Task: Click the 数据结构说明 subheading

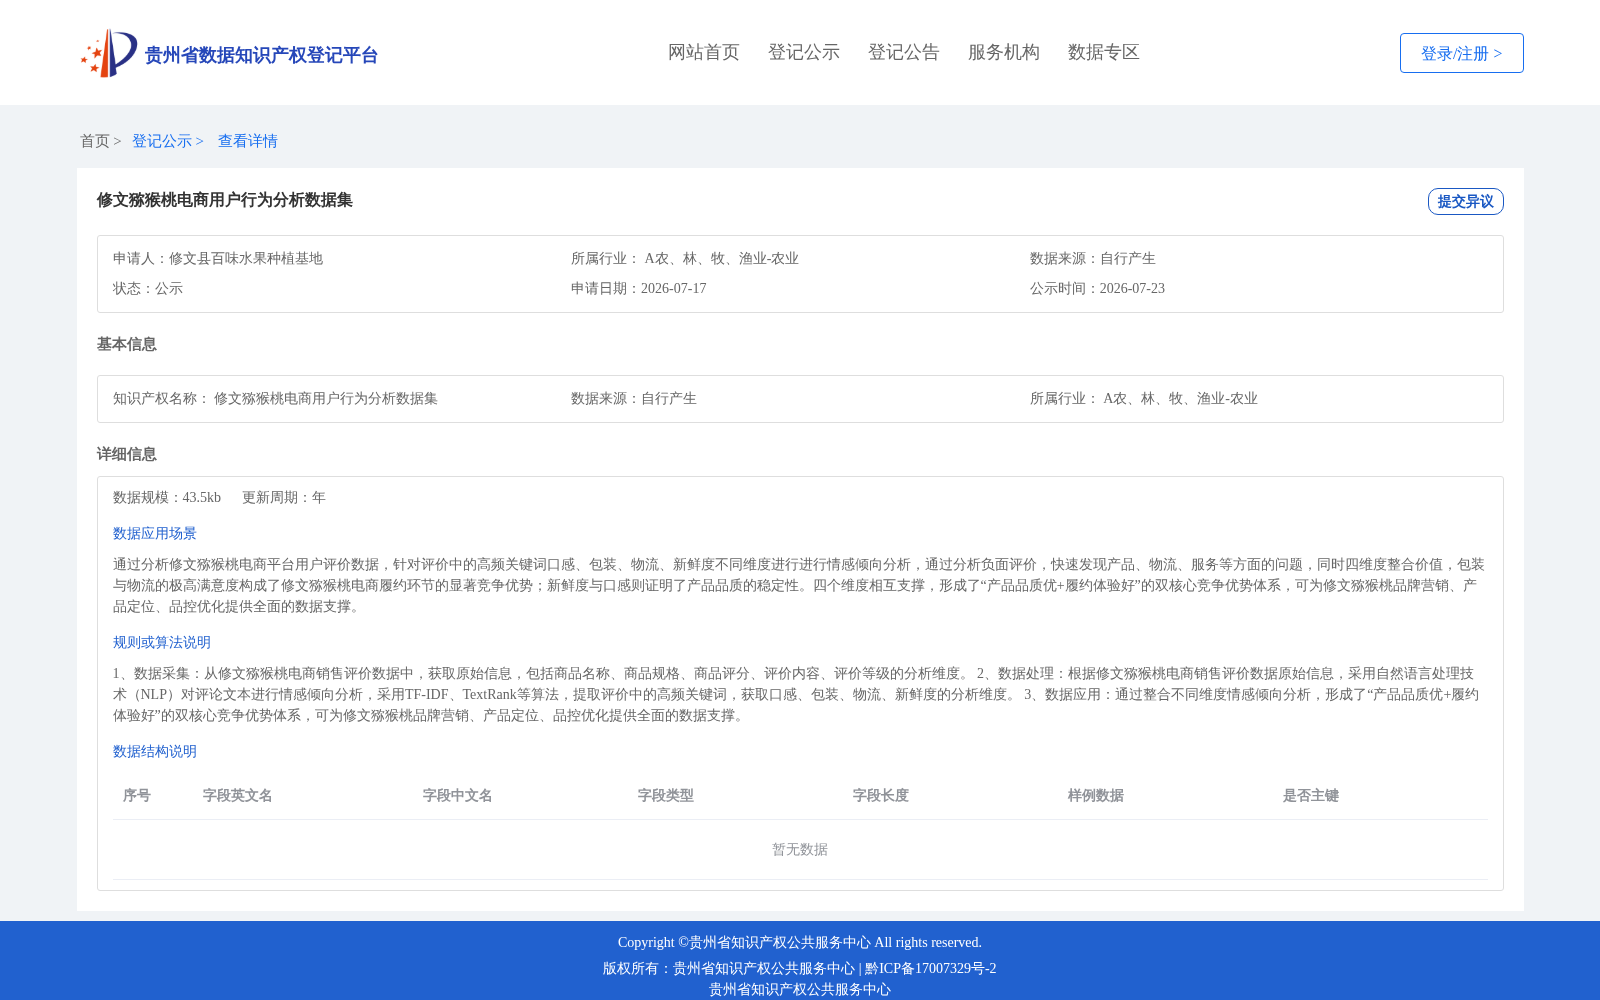Action: tap(155, 751)
